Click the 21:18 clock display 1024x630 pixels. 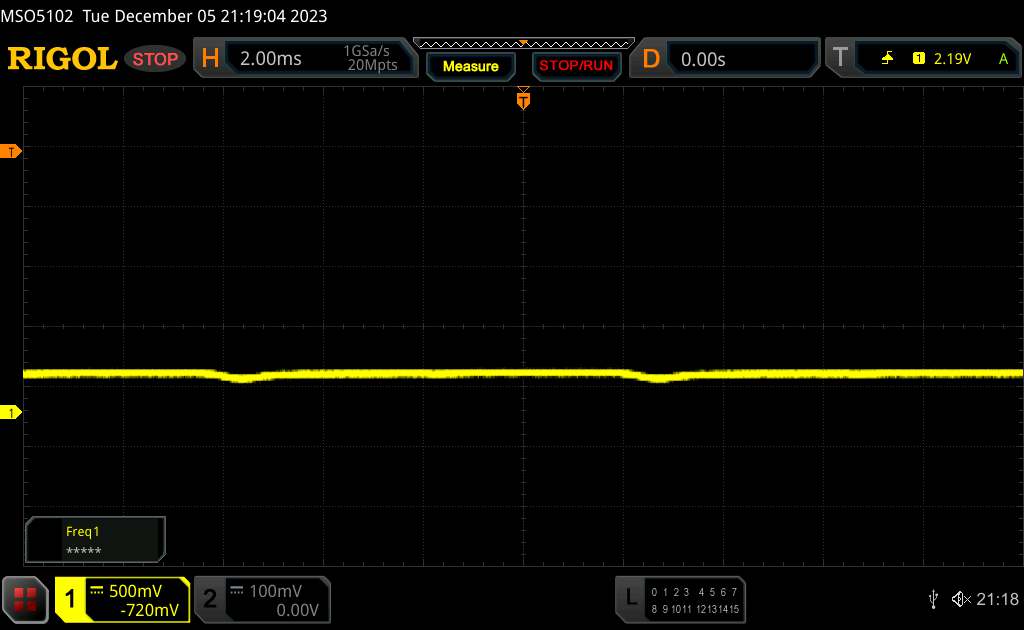(x=997, y=599)
